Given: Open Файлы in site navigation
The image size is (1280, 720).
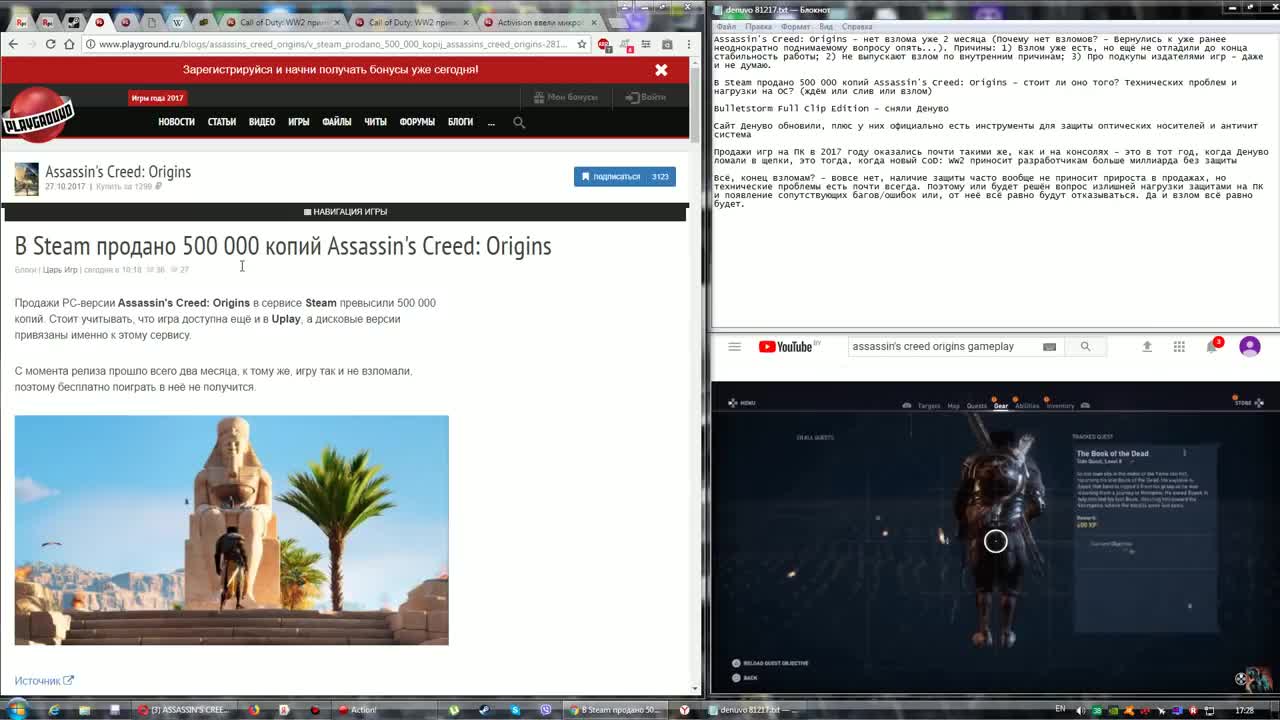Looking at the screenshot, I should point(337,122).
